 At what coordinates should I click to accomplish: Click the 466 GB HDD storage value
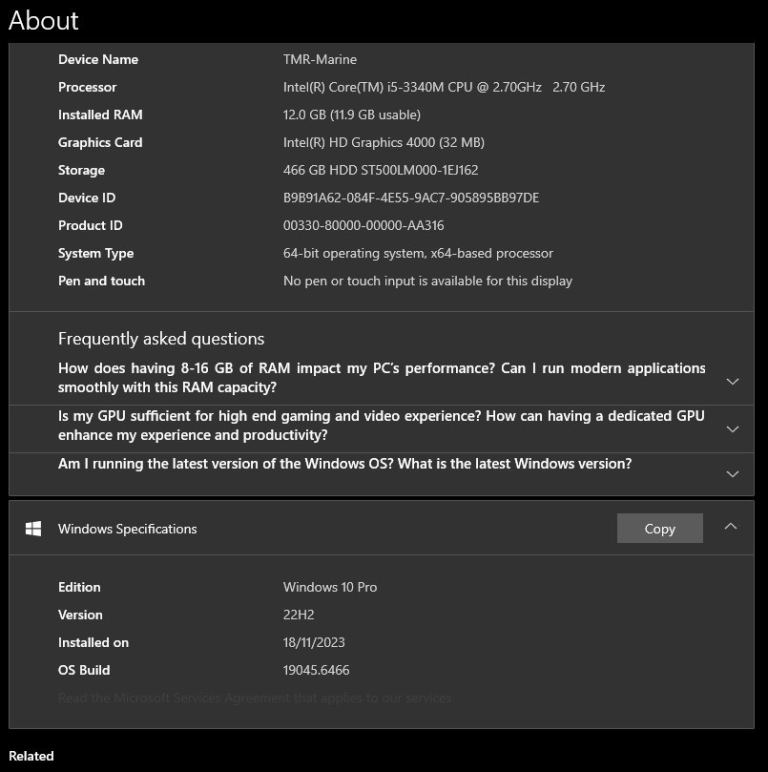coord(380,170)
